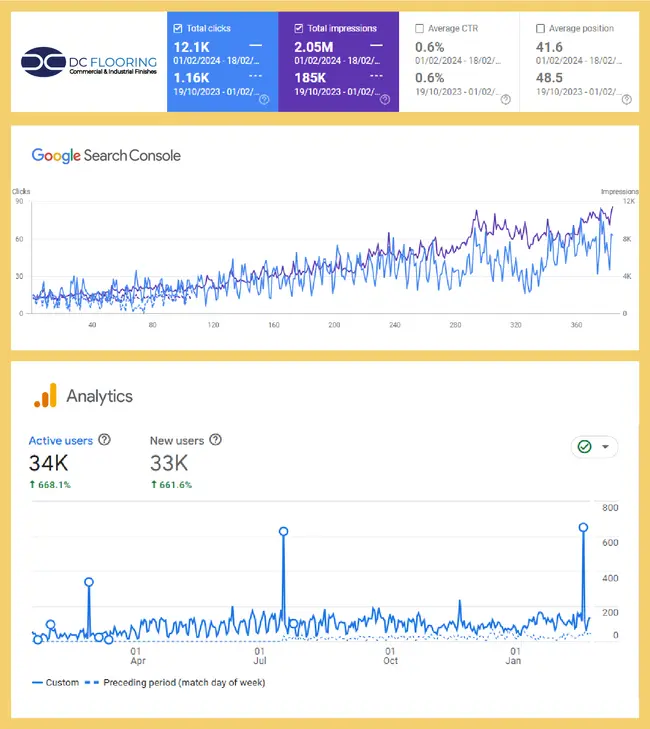Click the 41.6 average position value
650x729 pixels.
point(549,47)
